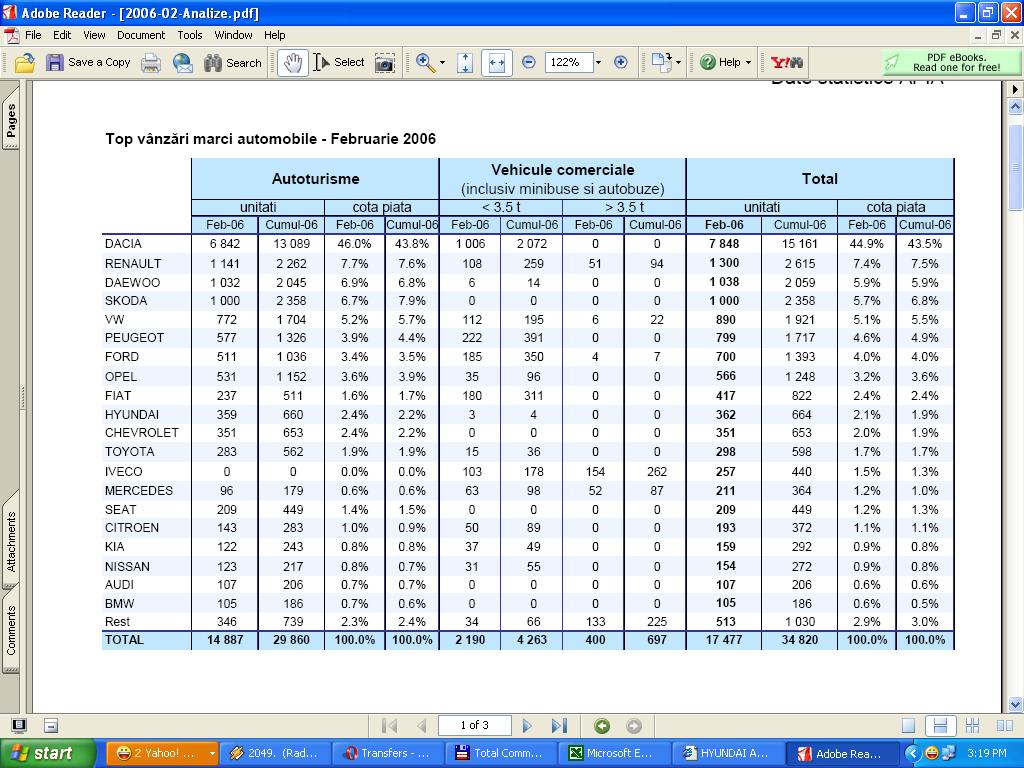
Task: Click the vertical scrollbar thumb
Action: pos(1015,167)
